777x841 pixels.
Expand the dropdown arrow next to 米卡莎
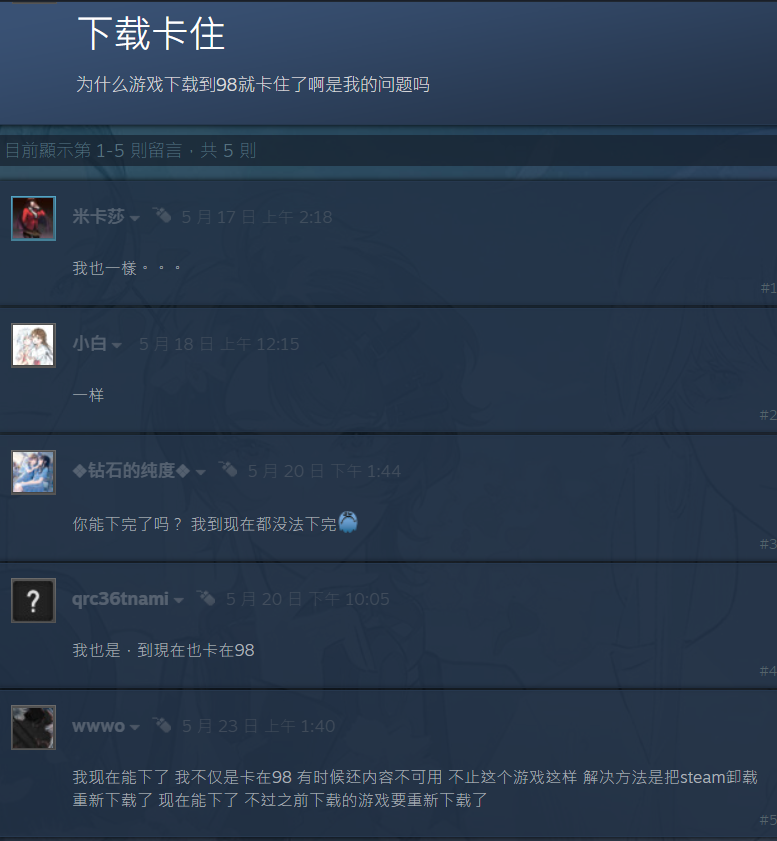(135, 218)
